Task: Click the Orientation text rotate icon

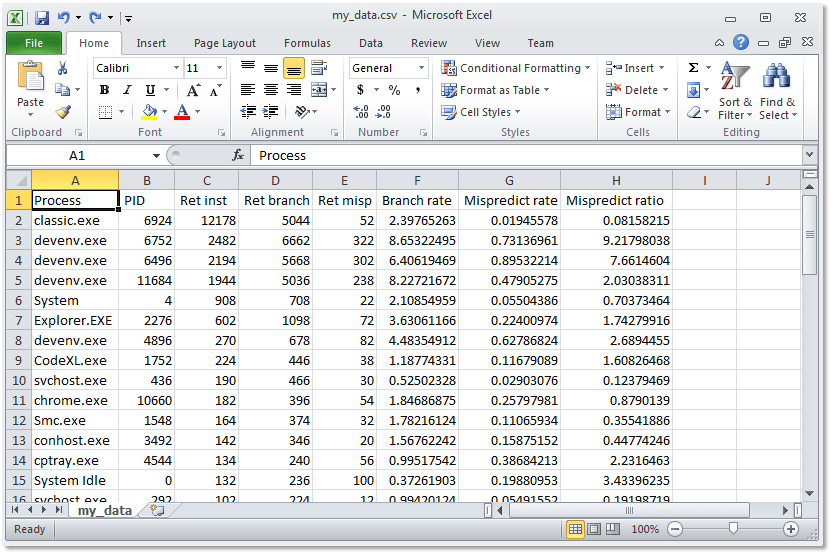Action: pos(302,111)
